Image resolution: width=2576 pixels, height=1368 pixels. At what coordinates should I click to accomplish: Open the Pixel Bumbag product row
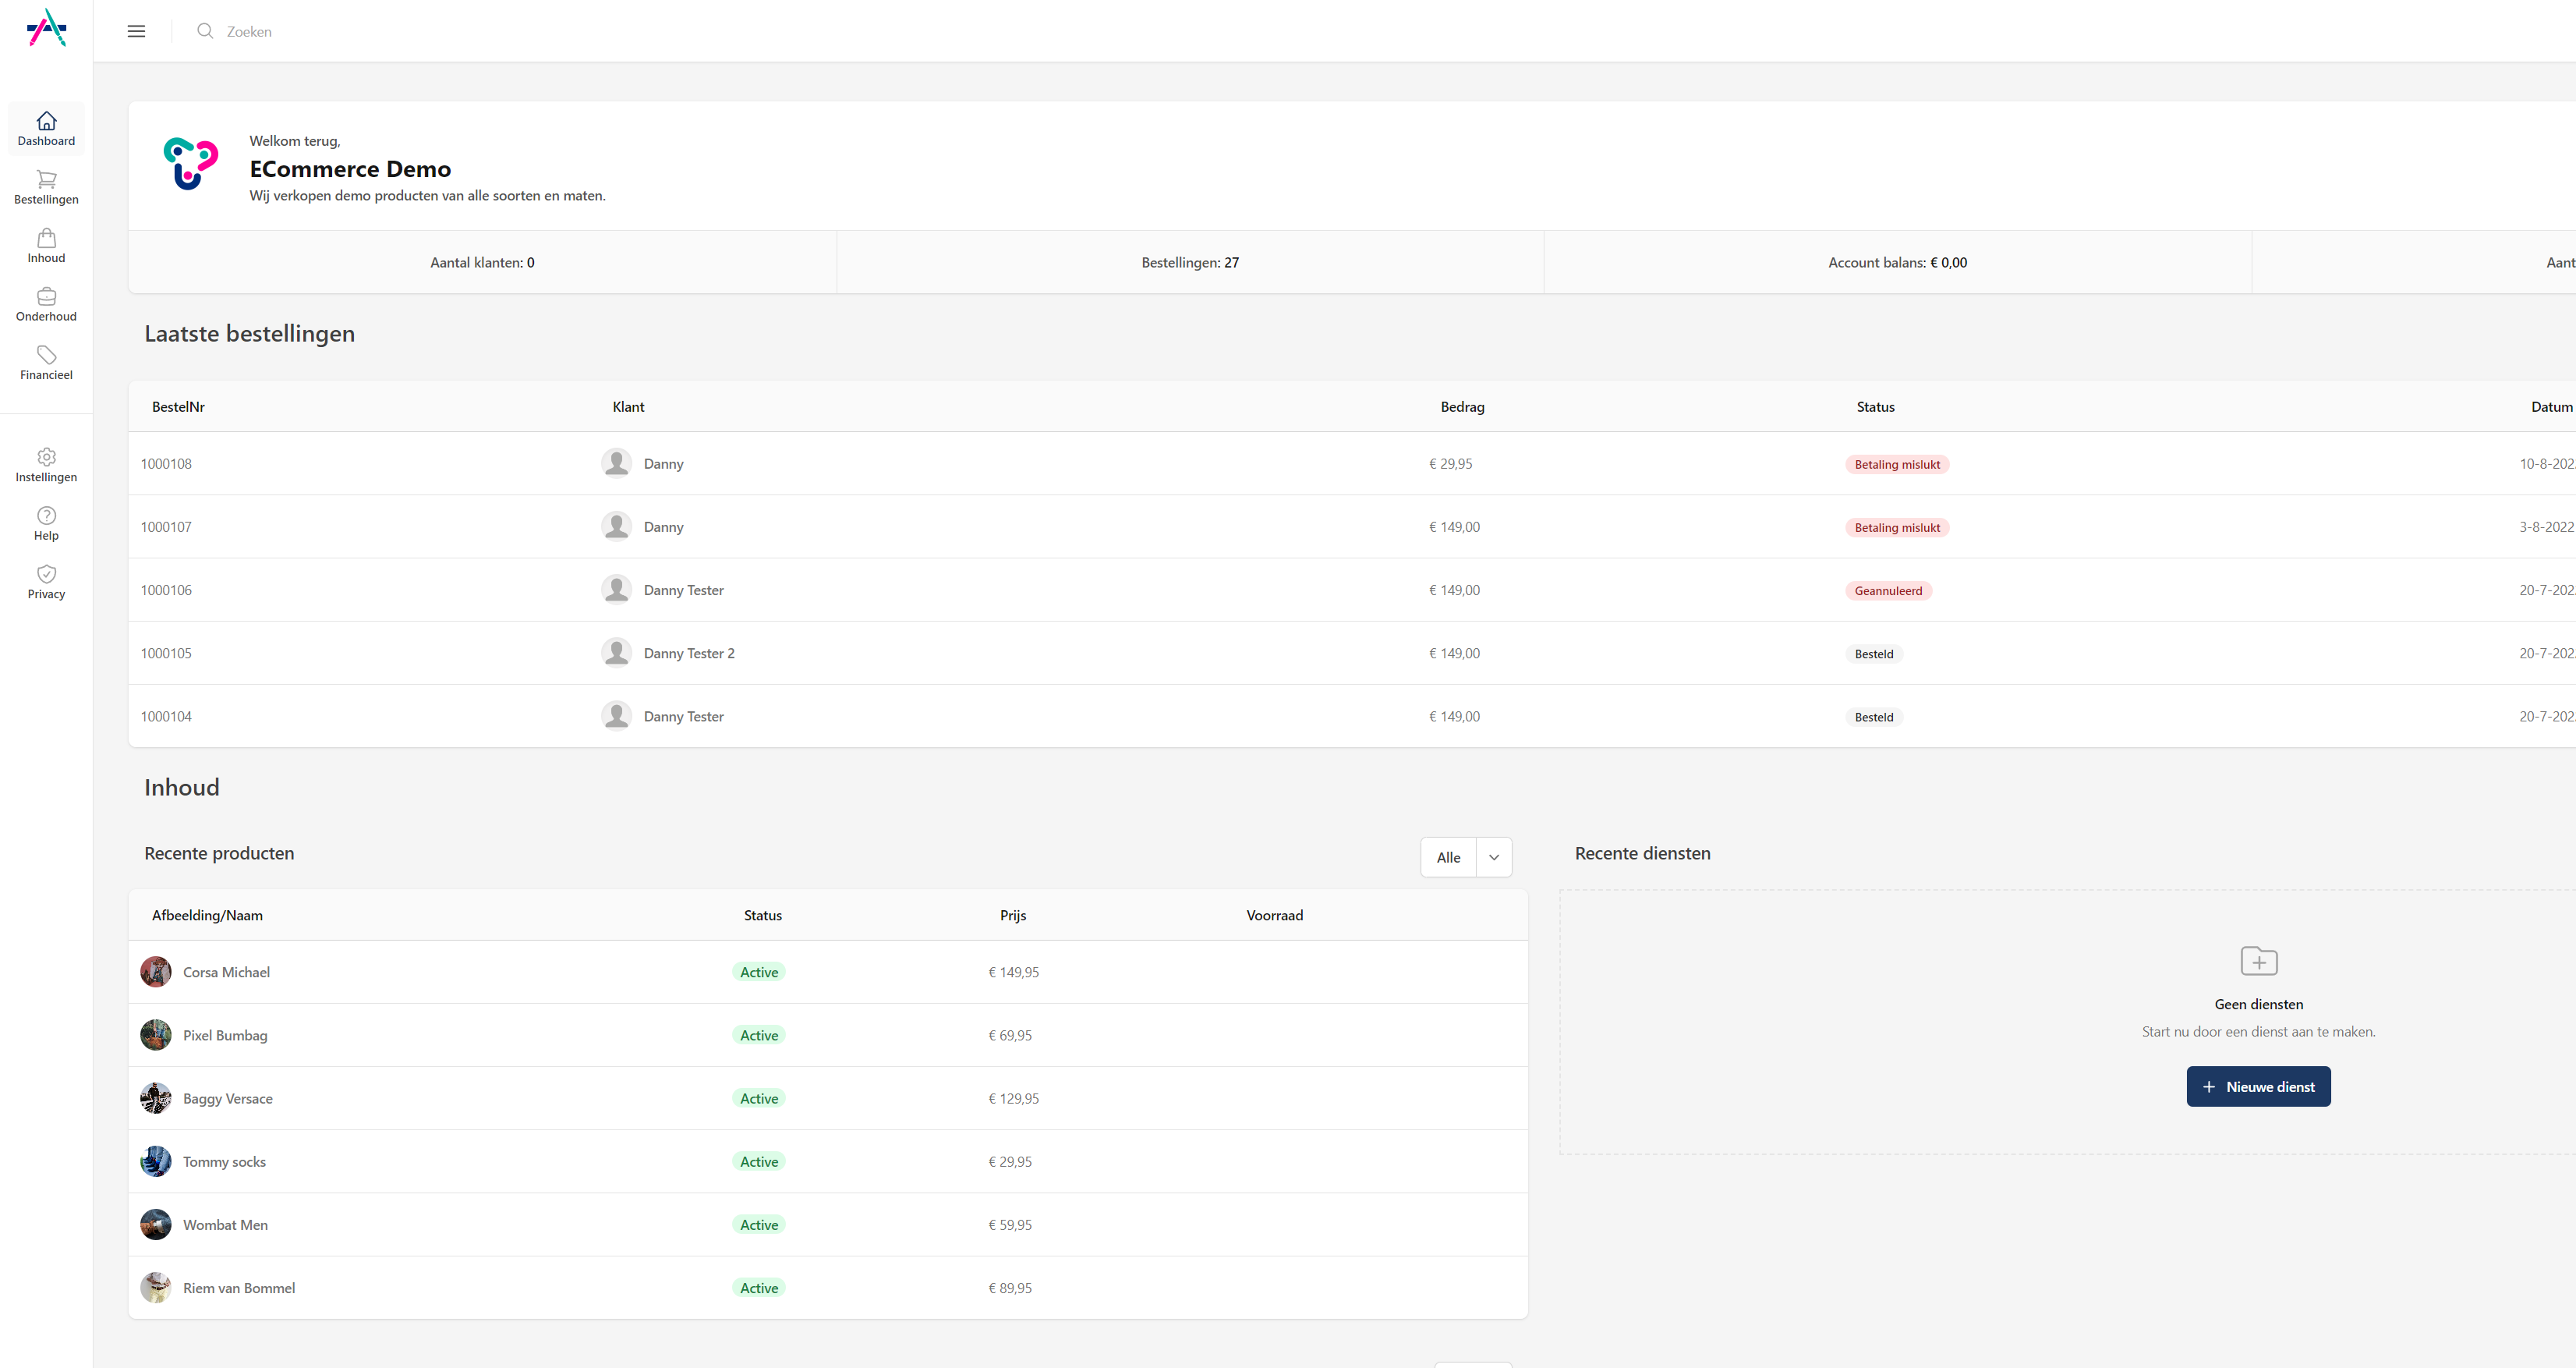click(x=225, y=1035)
